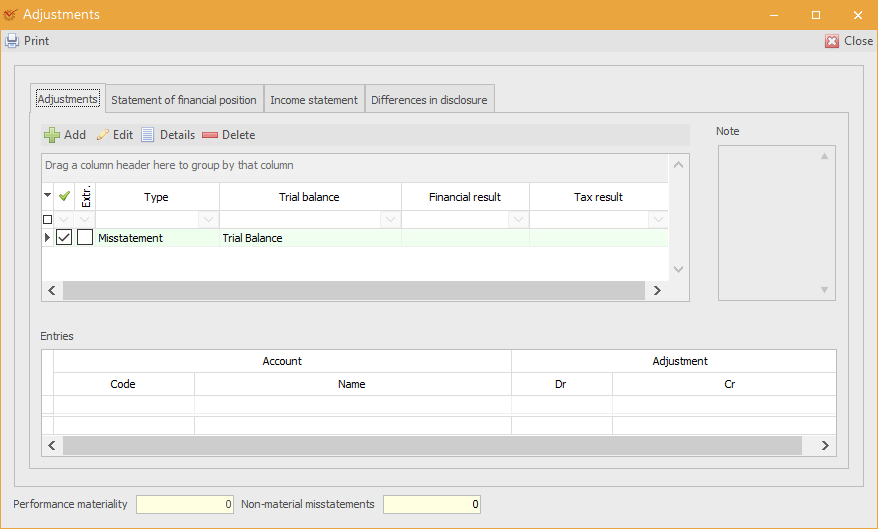The height and width of the screenshot is (529, 878).
Task: Select the Misstatement type cell
Action: (x=157, y=238)
